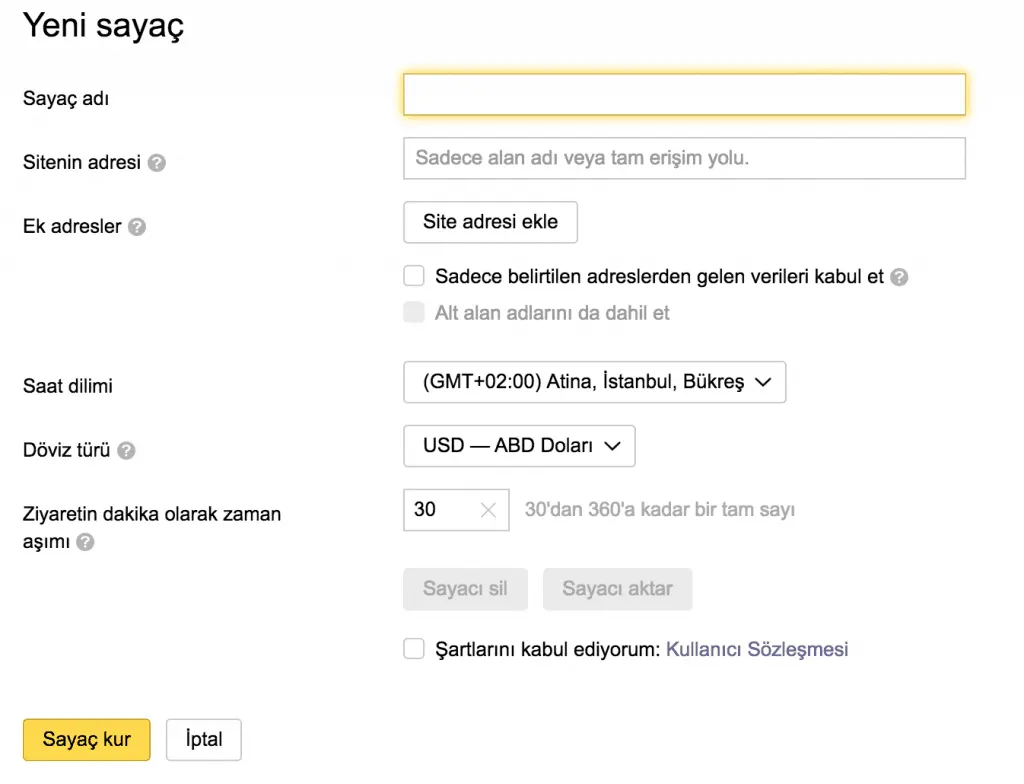Click the Saat dilimi label
This screenshot has width=1024, height=784.
(68, 386)
